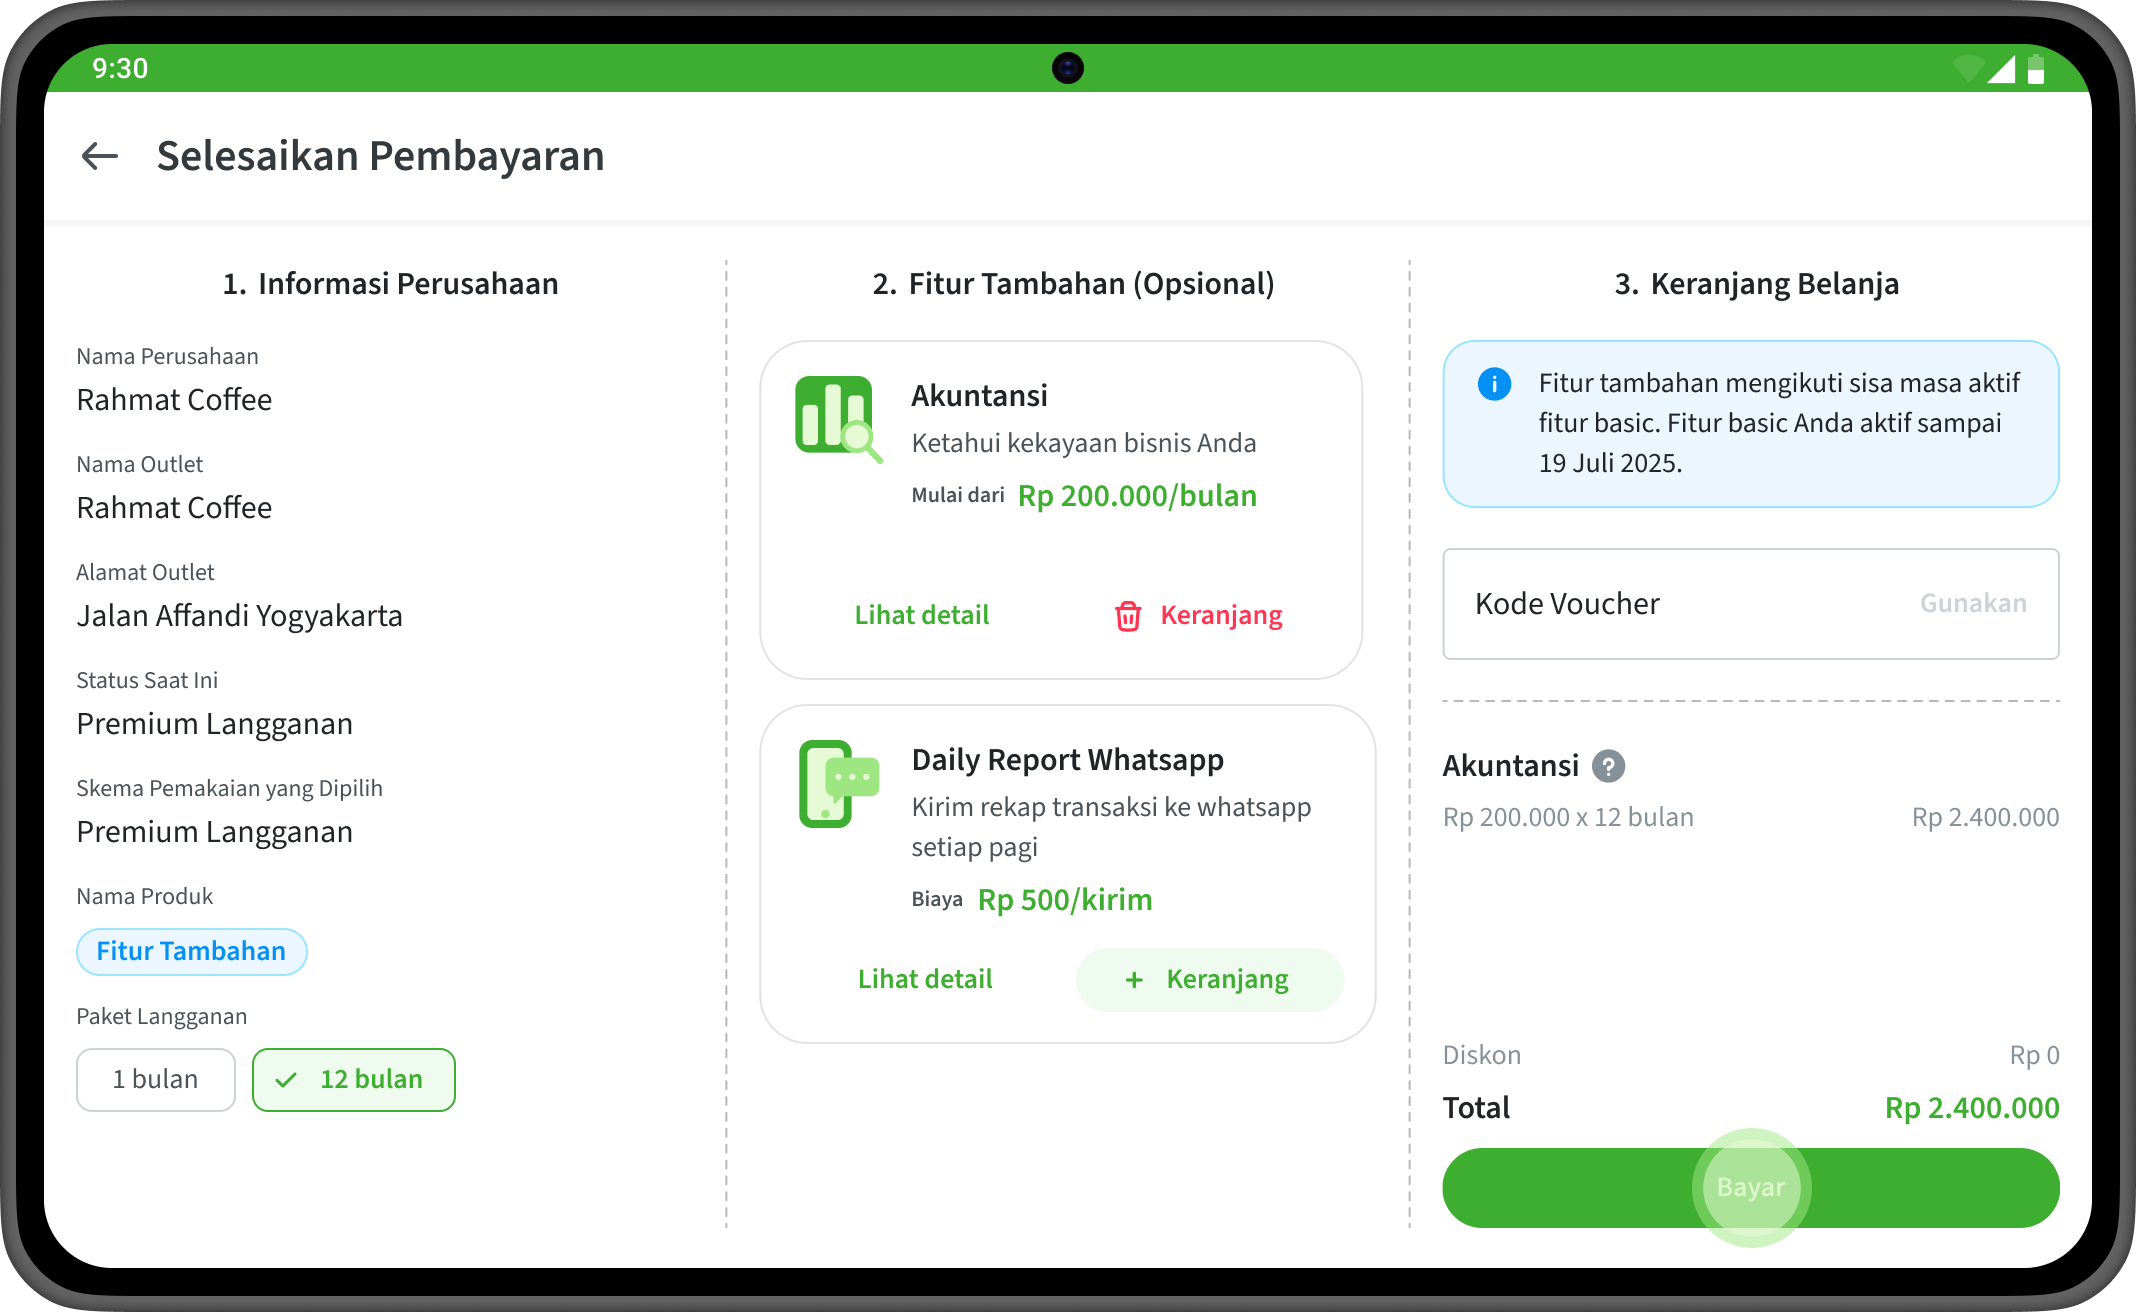Click the red trash bin icon
The width and height of the screenshot is (2136, 1312).
(x=1127, y=616)
